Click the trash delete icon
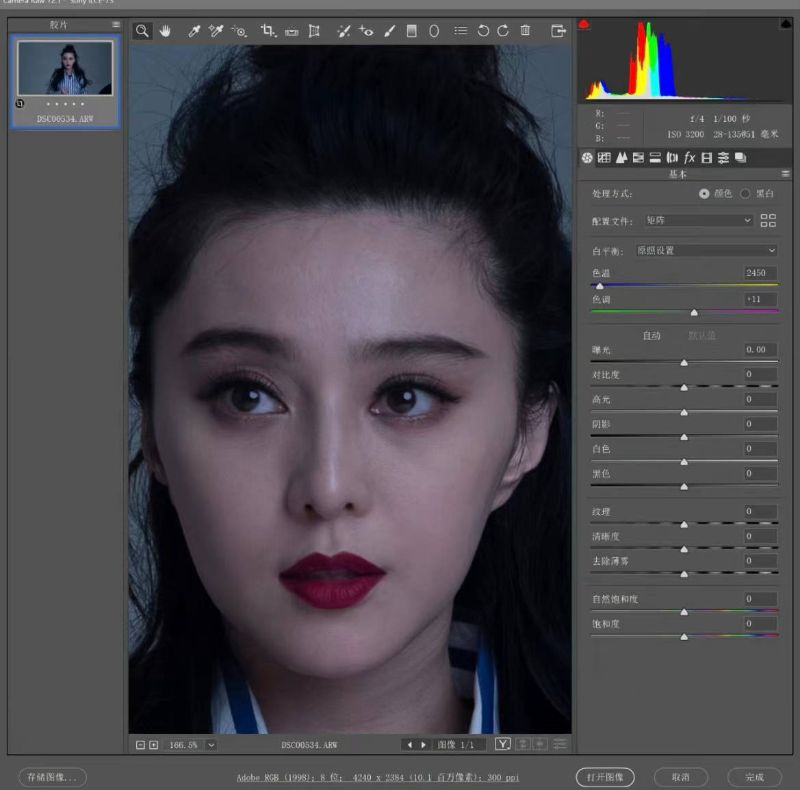This screenshot has width=800, height=790. tap(525, 31)
